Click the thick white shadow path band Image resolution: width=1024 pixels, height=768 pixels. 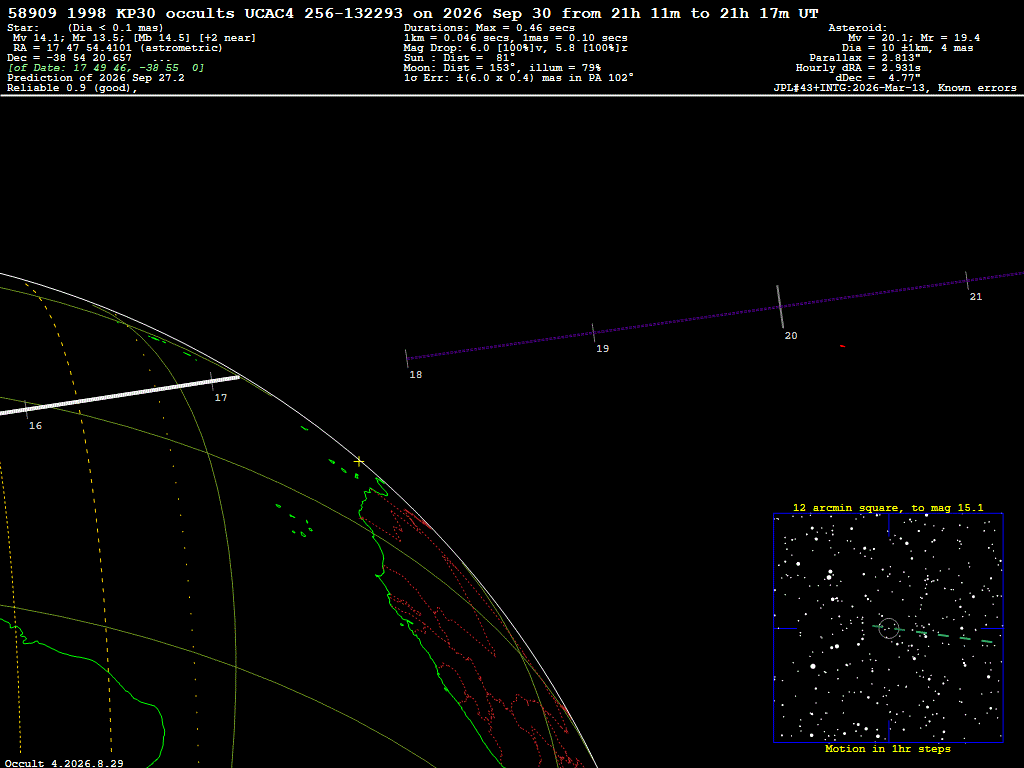(120, 394)
